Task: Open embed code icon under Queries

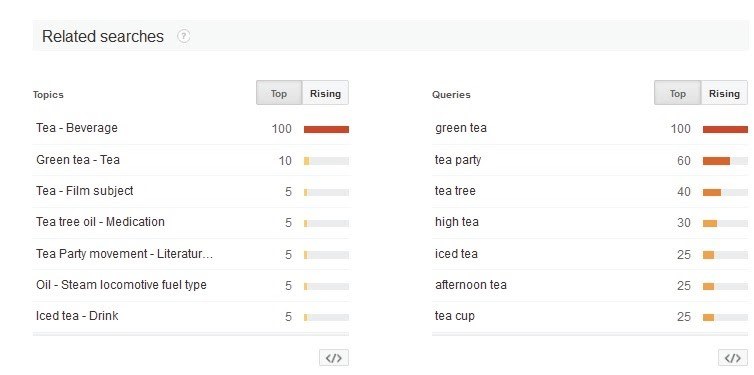Action: point(733,358)
